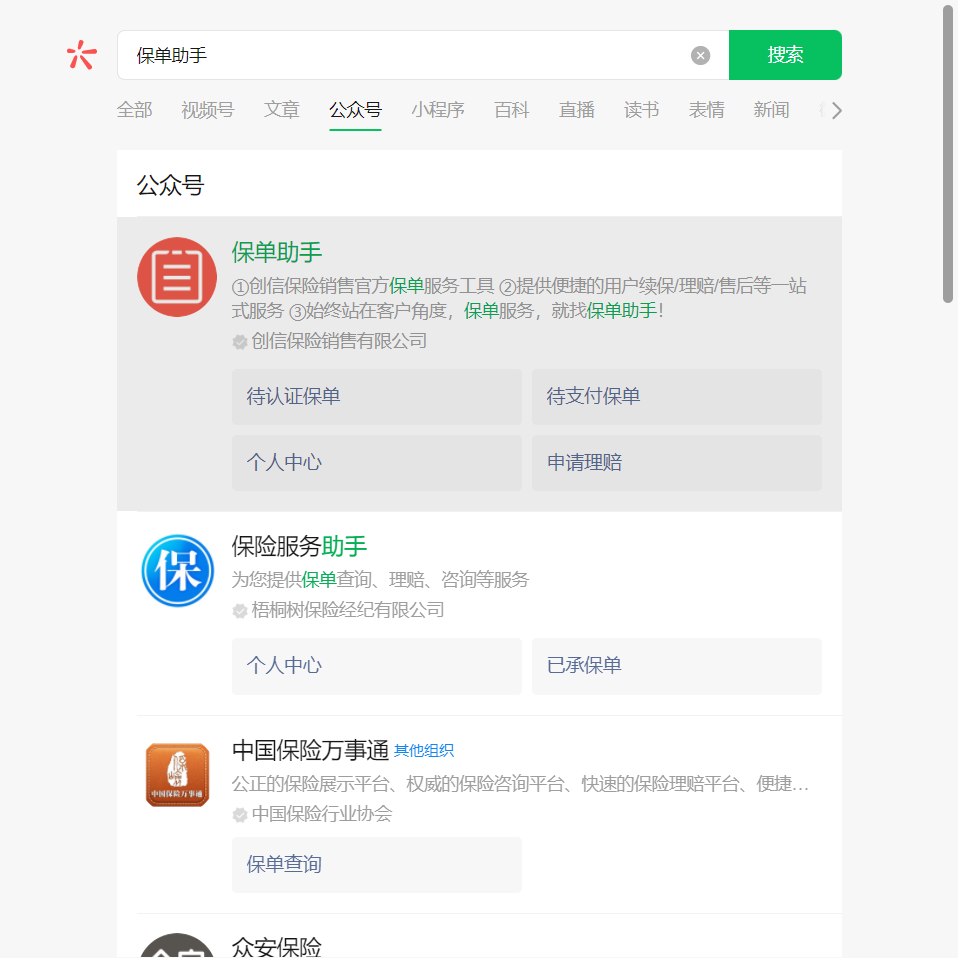Open 个人中心 under 保单助手
This screenshot has width=958, height=958.
376,463
